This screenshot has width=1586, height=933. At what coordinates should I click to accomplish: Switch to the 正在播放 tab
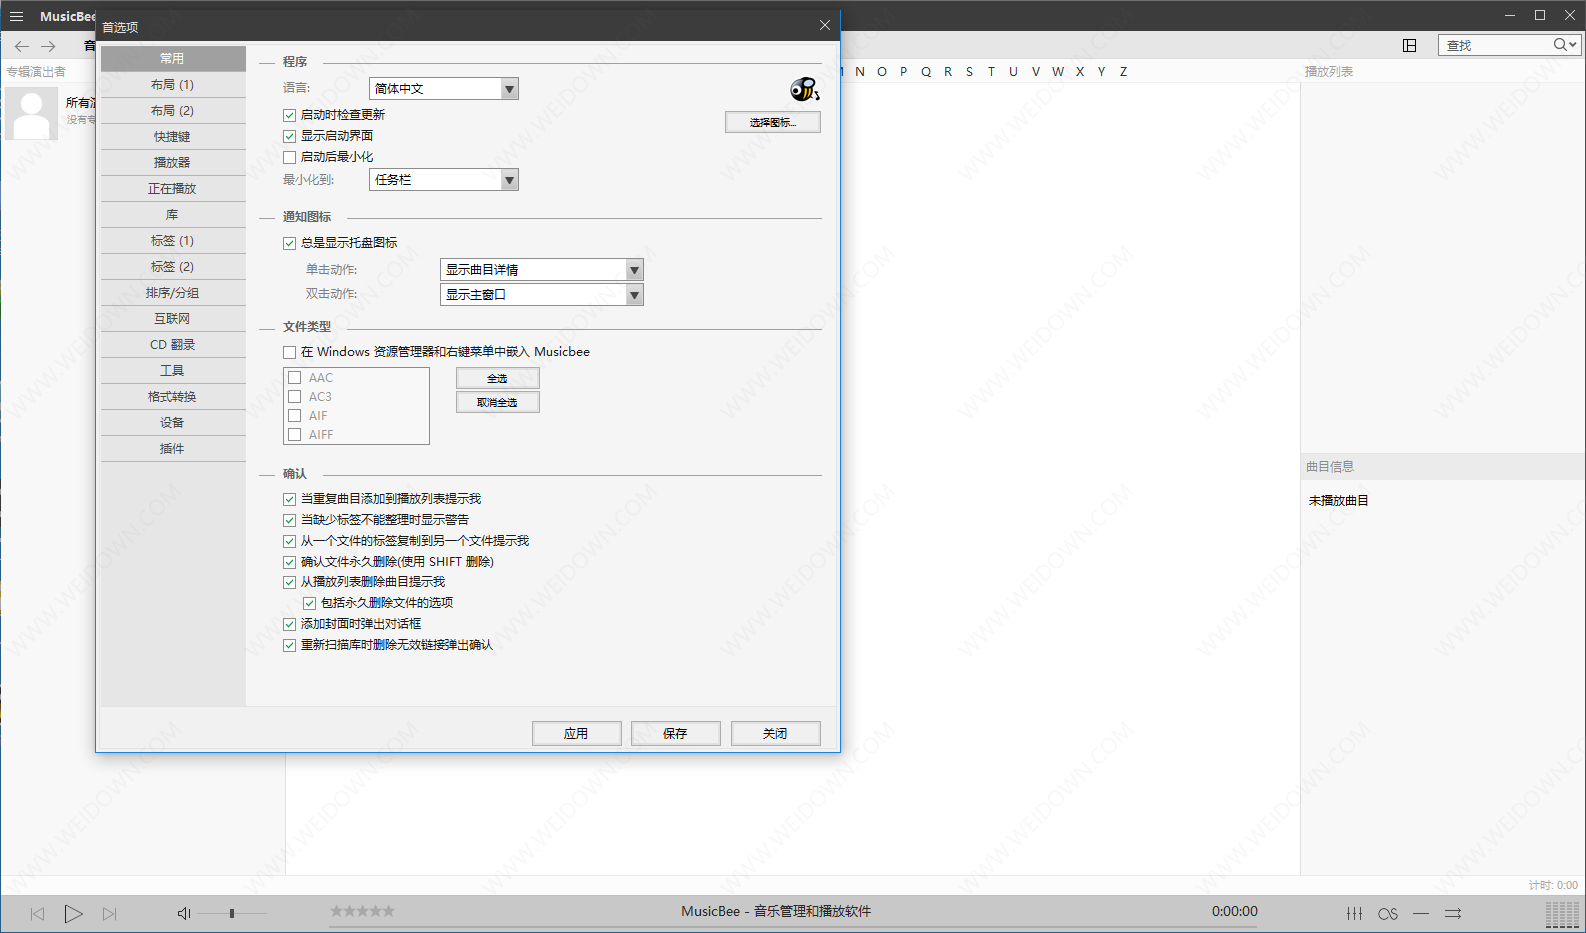click(x=173, y=189)
